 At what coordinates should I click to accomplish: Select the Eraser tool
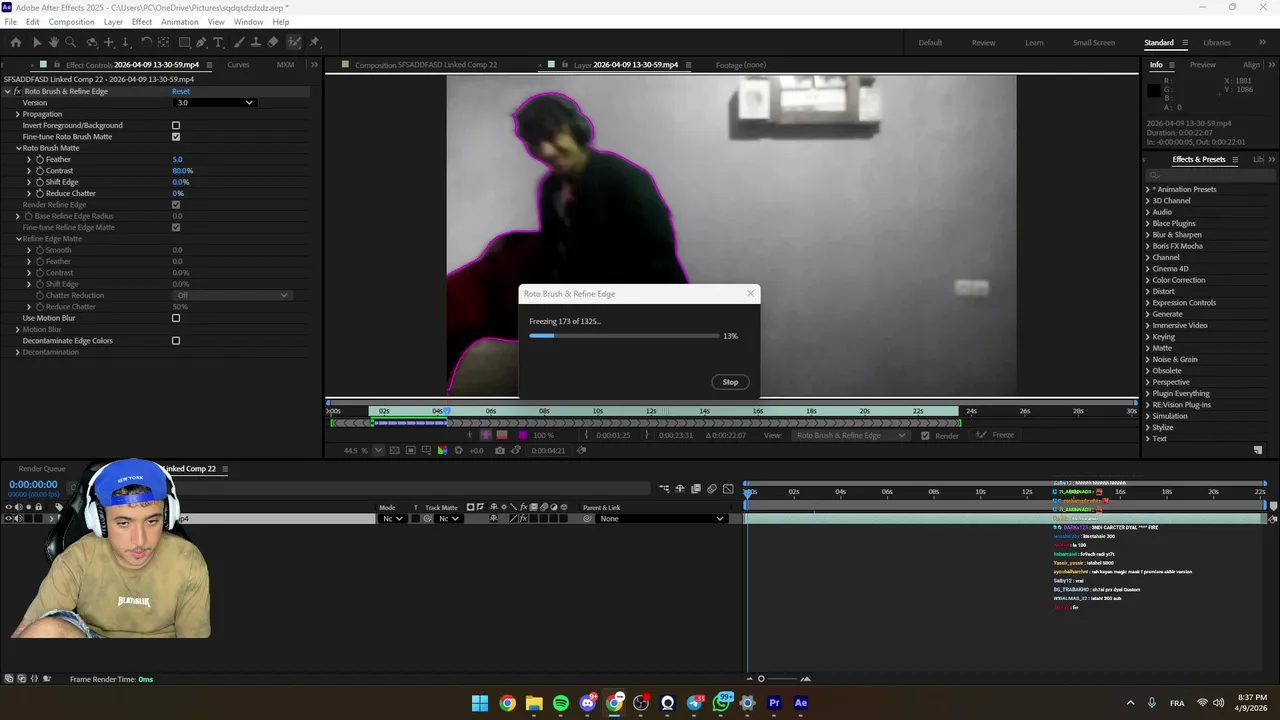(x=273, y=42)
